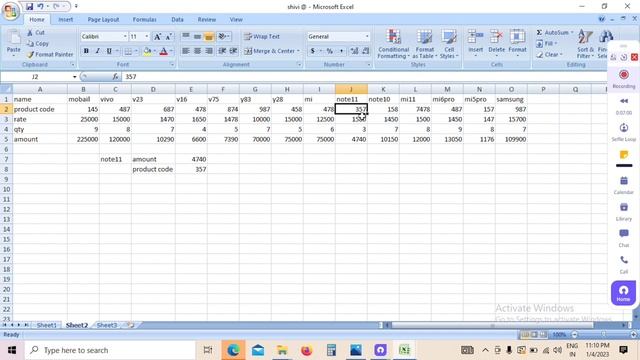The height and width of the screenshot is (360, 640).
Task: Click the Office button orb
Action: (x=11, y=11)
